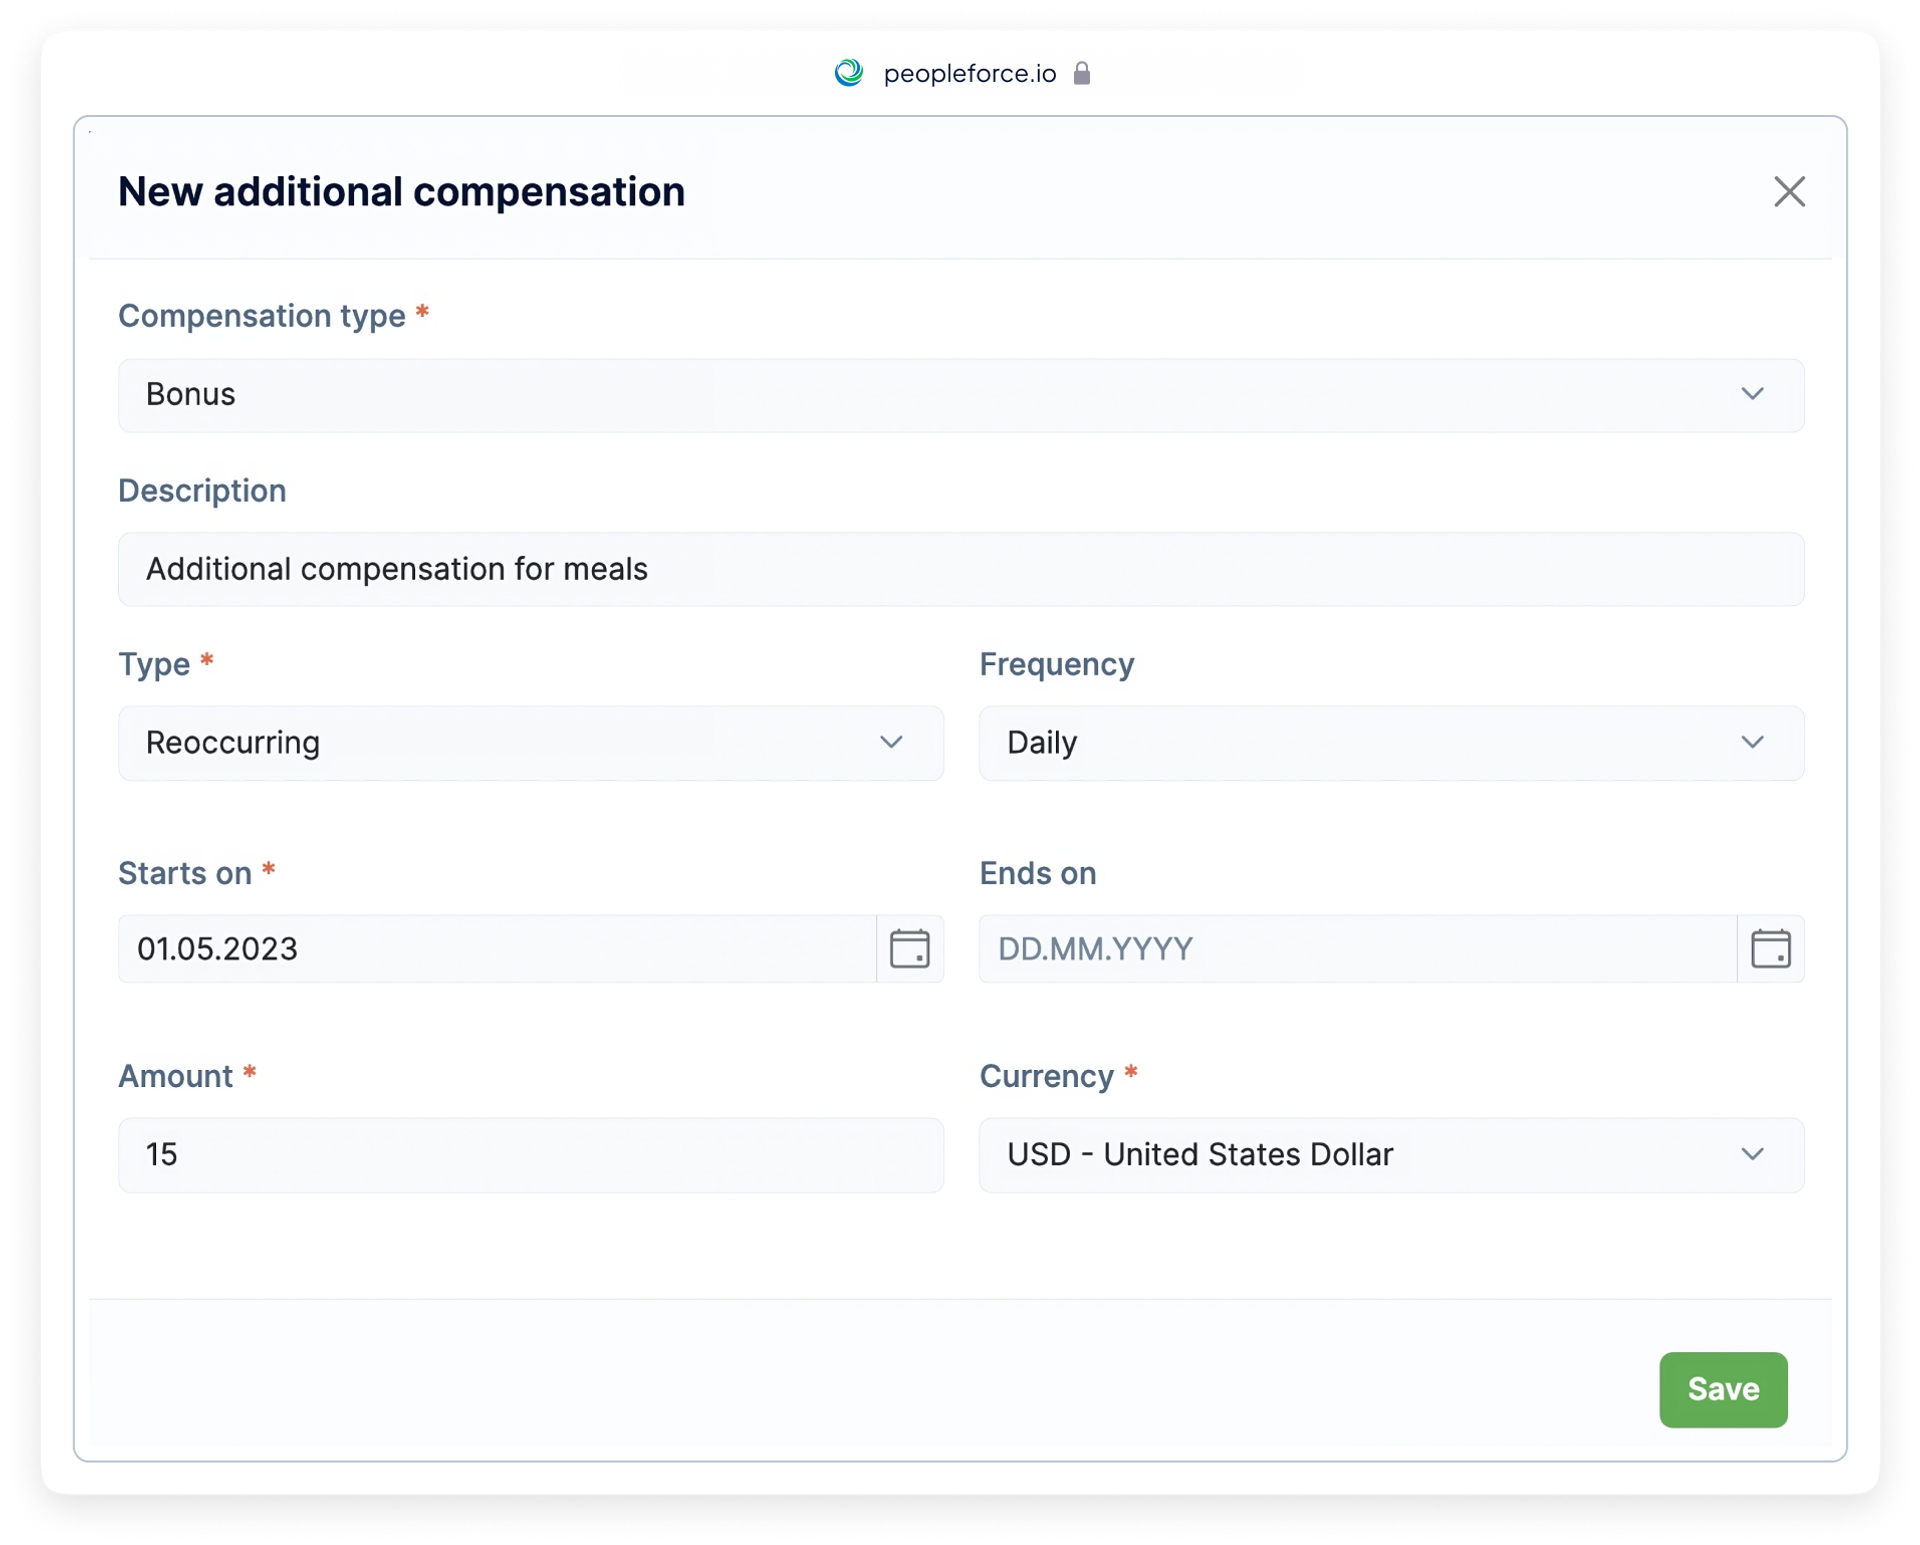Open the Type dropdown showing Reoccurring

[531, 743]
